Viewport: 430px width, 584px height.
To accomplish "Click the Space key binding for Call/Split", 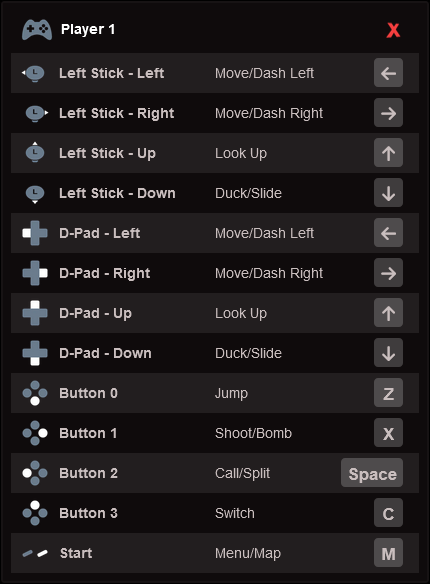I will pos(372,473).
